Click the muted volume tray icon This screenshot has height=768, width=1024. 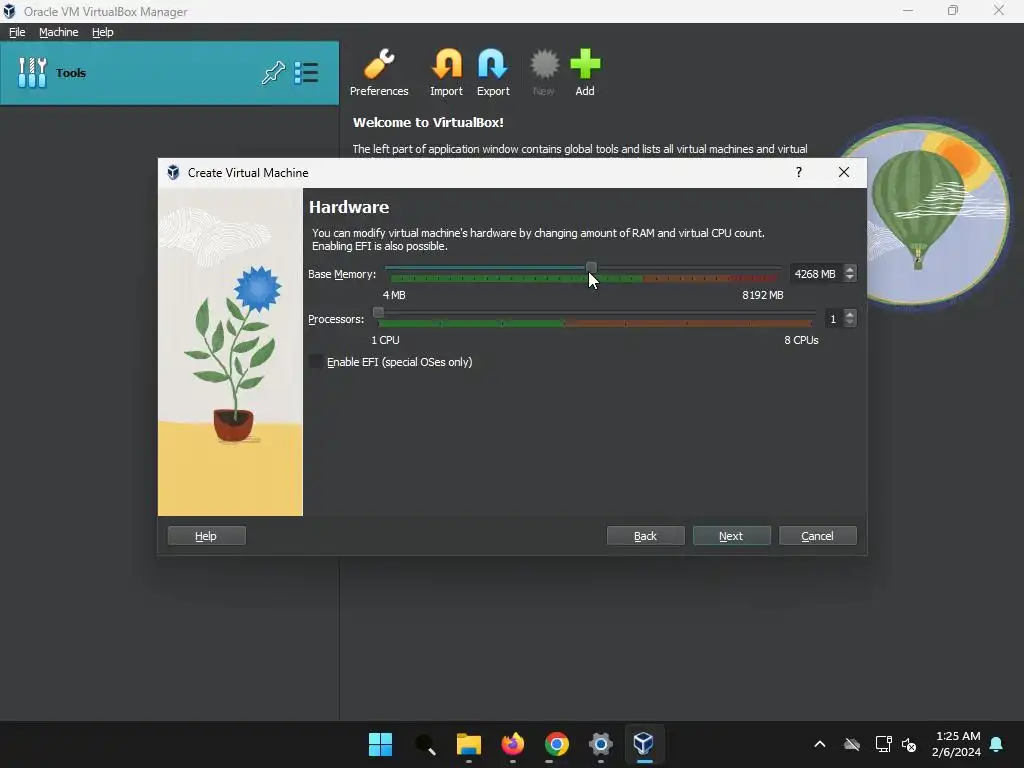[x=909, y=744]
